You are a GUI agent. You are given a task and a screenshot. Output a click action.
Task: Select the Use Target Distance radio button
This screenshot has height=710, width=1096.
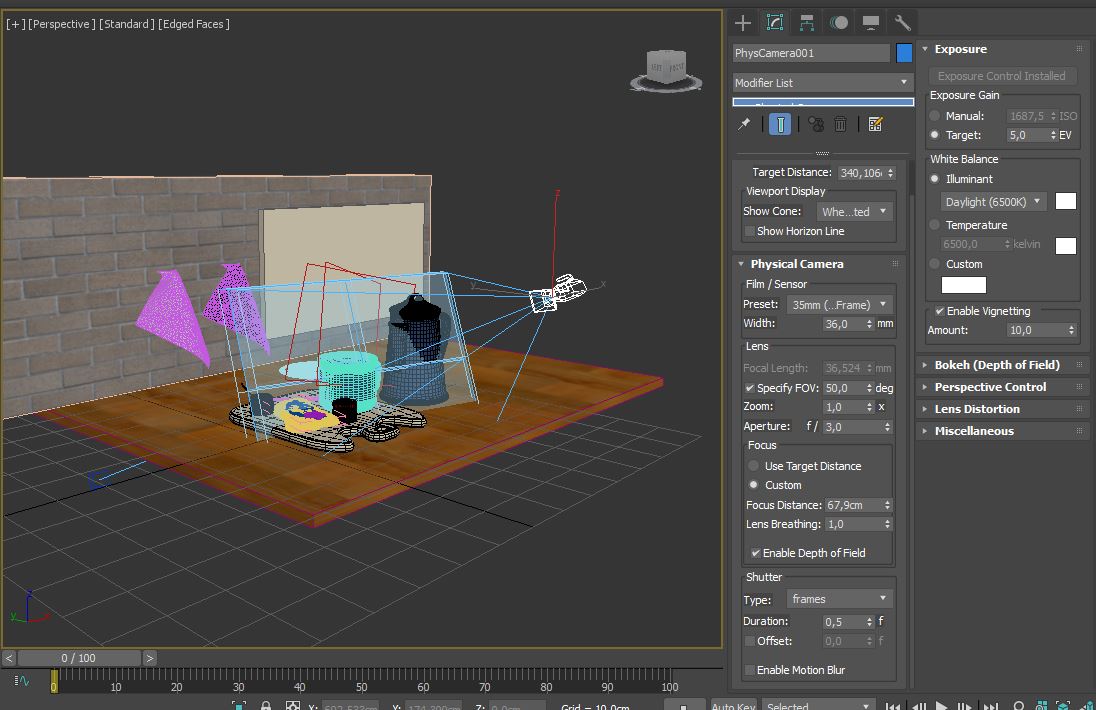pos(754,466)
